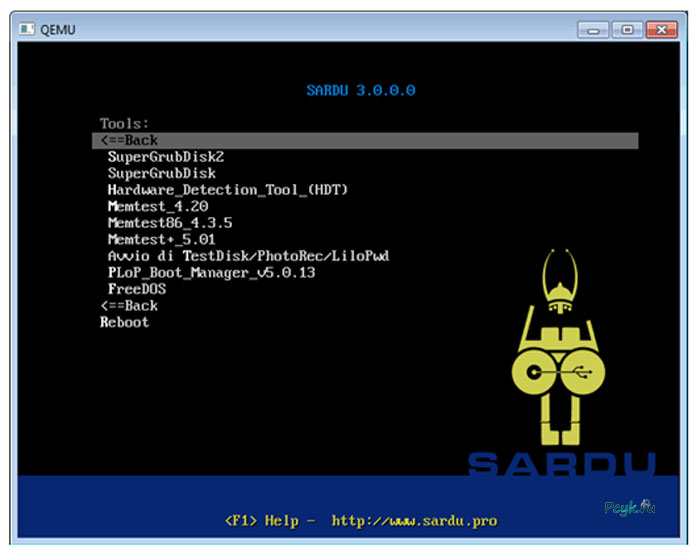The image size is (700, 554).
Task: Click the QEMU title bar text
Action: coord(58,30)
